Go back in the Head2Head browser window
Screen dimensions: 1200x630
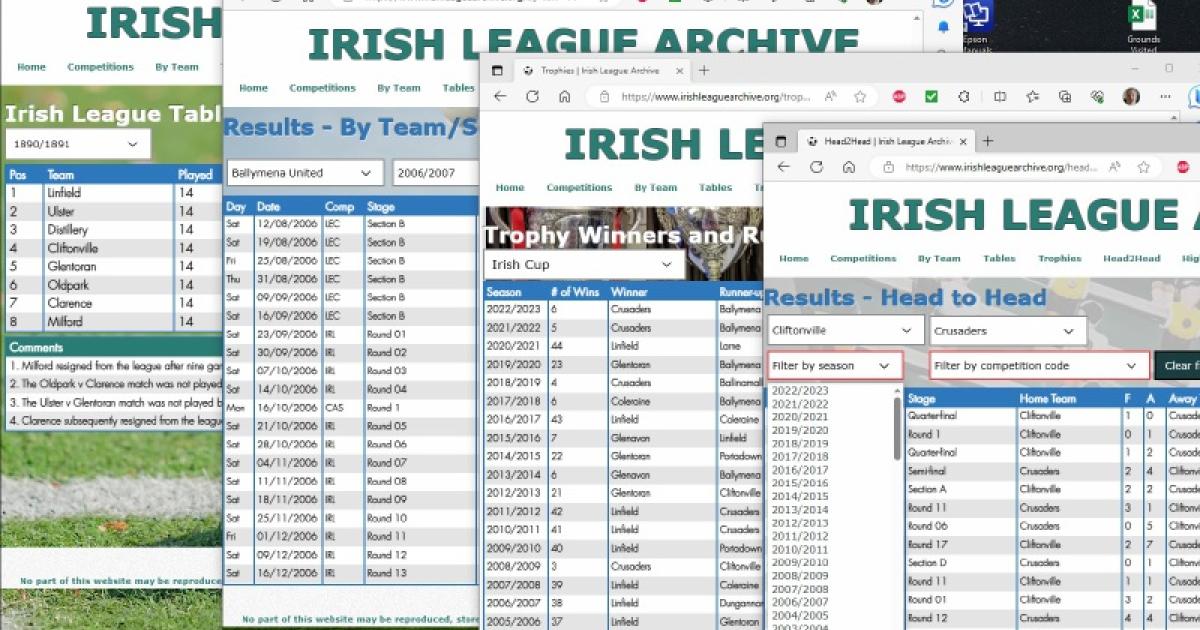783,168
